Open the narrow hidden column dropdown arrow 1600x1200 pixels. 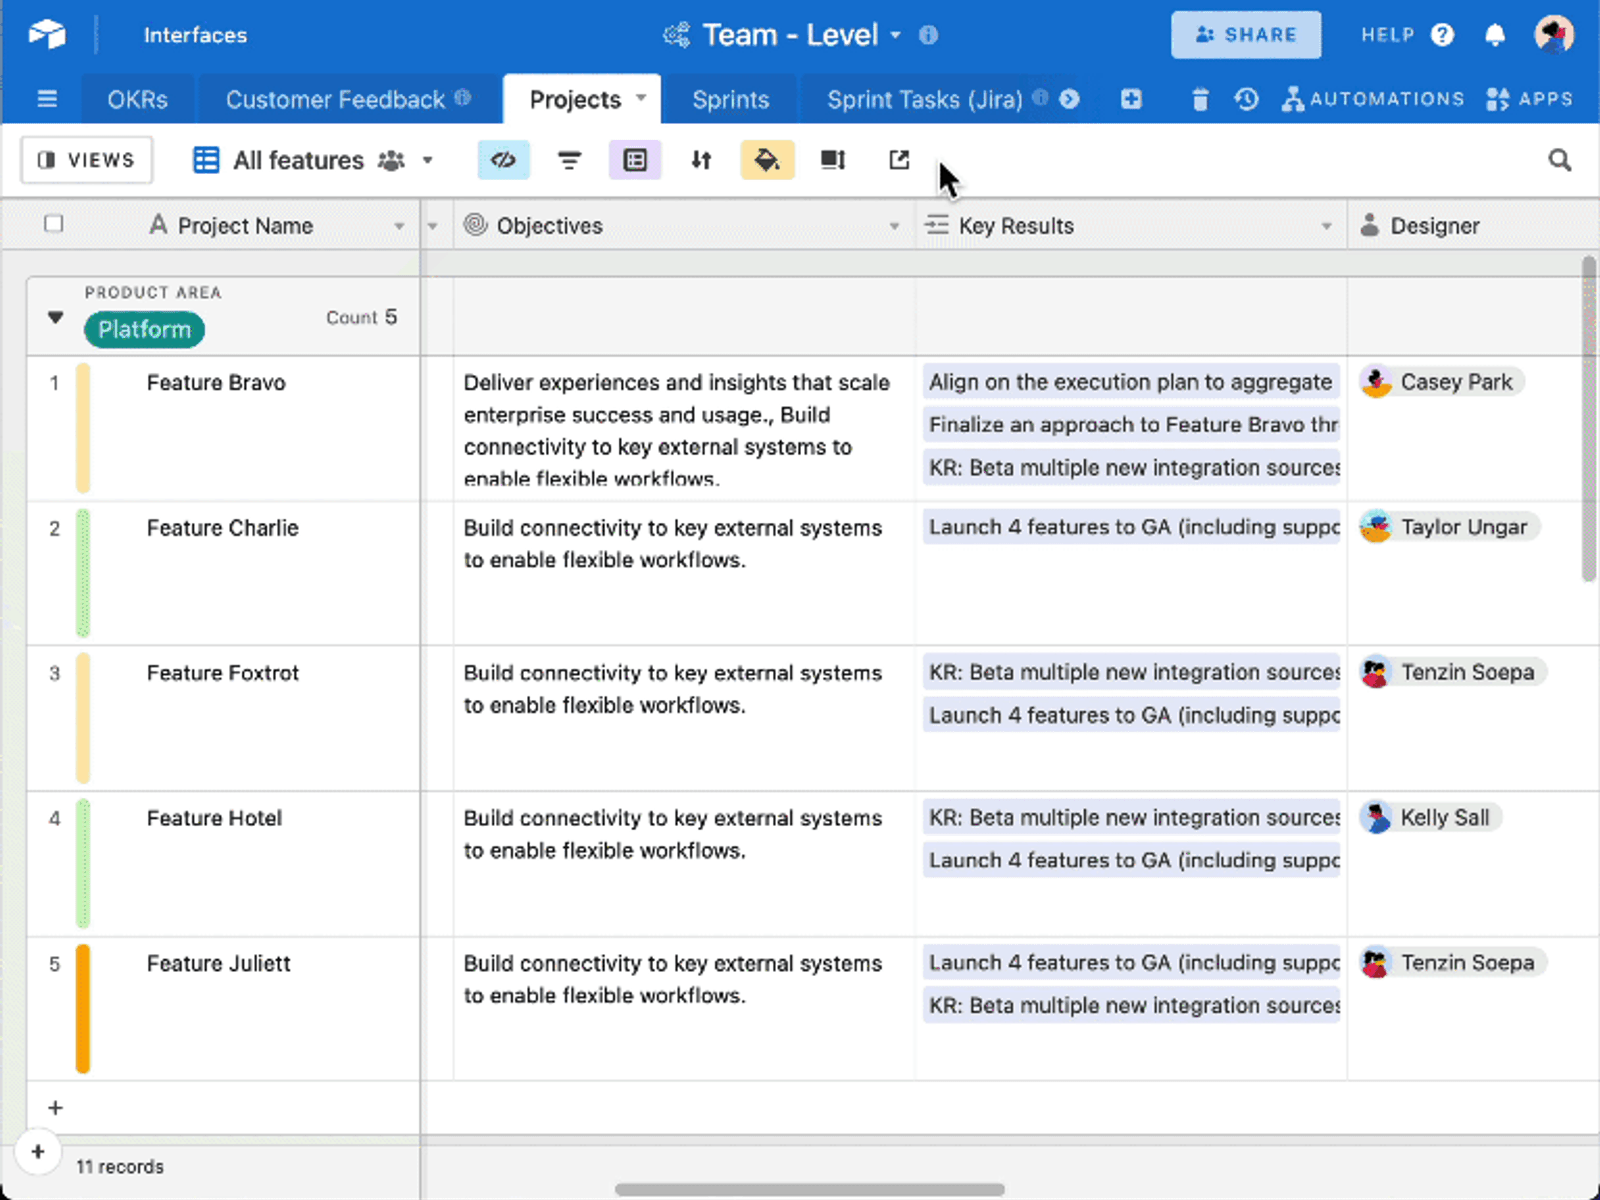tap(432, 226)
